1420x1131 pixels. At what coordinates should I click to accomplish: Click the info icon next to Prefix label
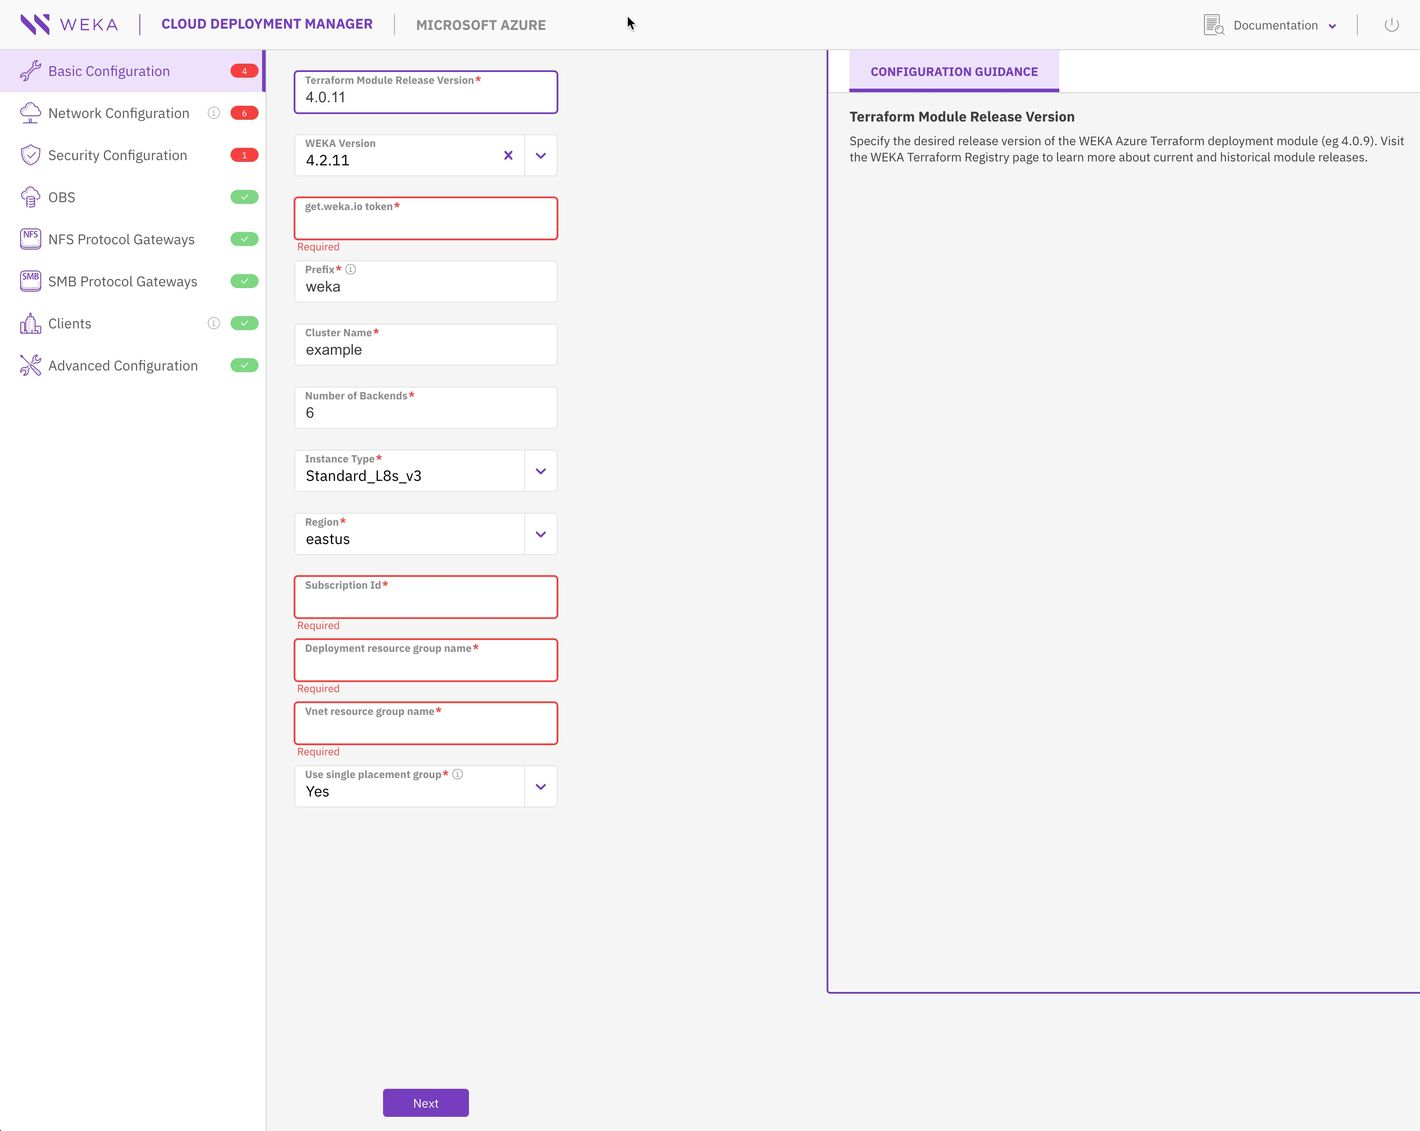tap(351, 269)
